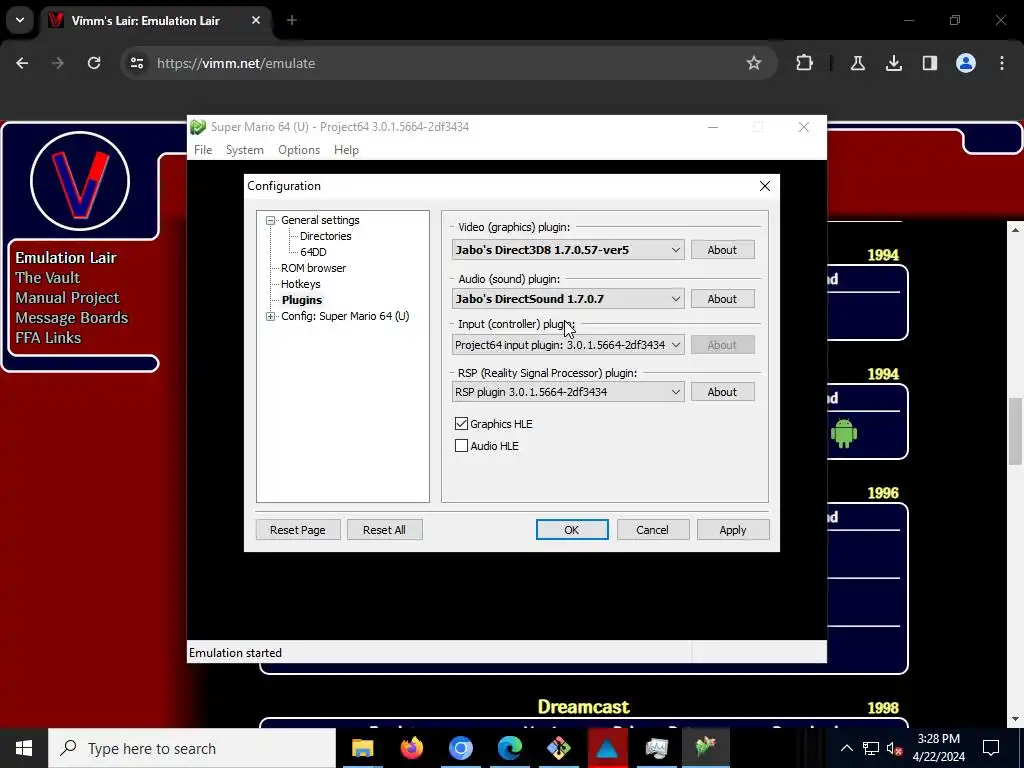Open the RSP plugin dropdown
The width and height of the screenshot is (1024, 768).
568,392
